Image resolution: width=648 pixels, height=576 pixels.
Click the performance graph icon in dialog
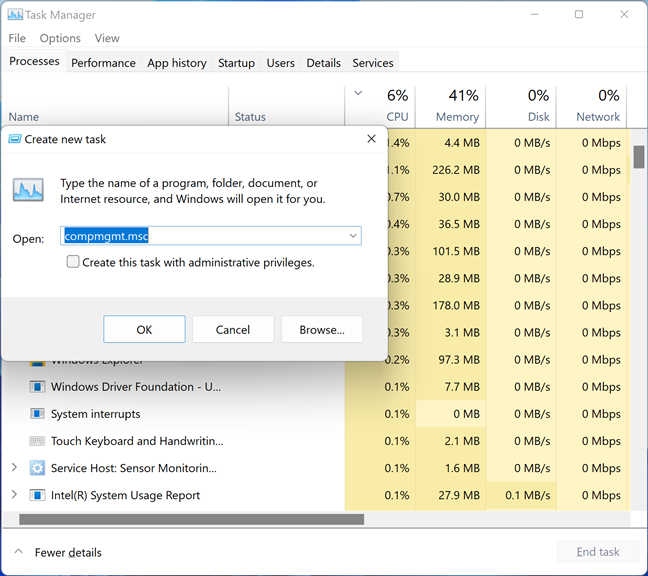[28, 190]
